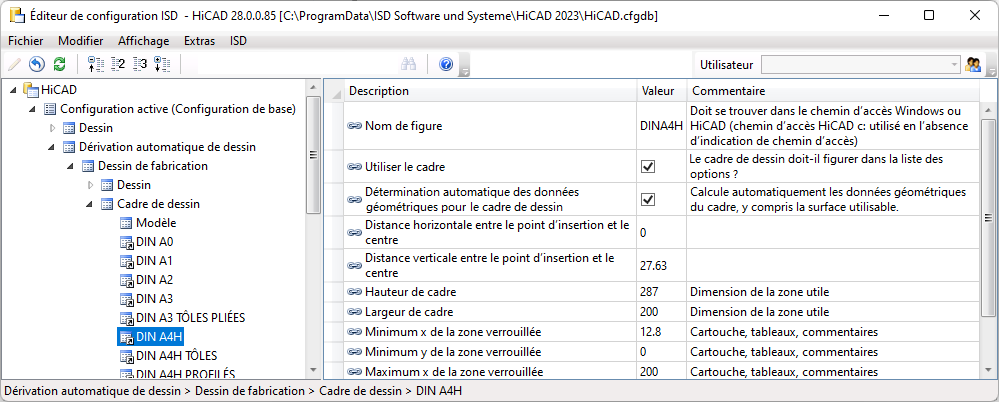
Task: Expand the first Dessin node under Configuration
Action: [x=52, y=128]
